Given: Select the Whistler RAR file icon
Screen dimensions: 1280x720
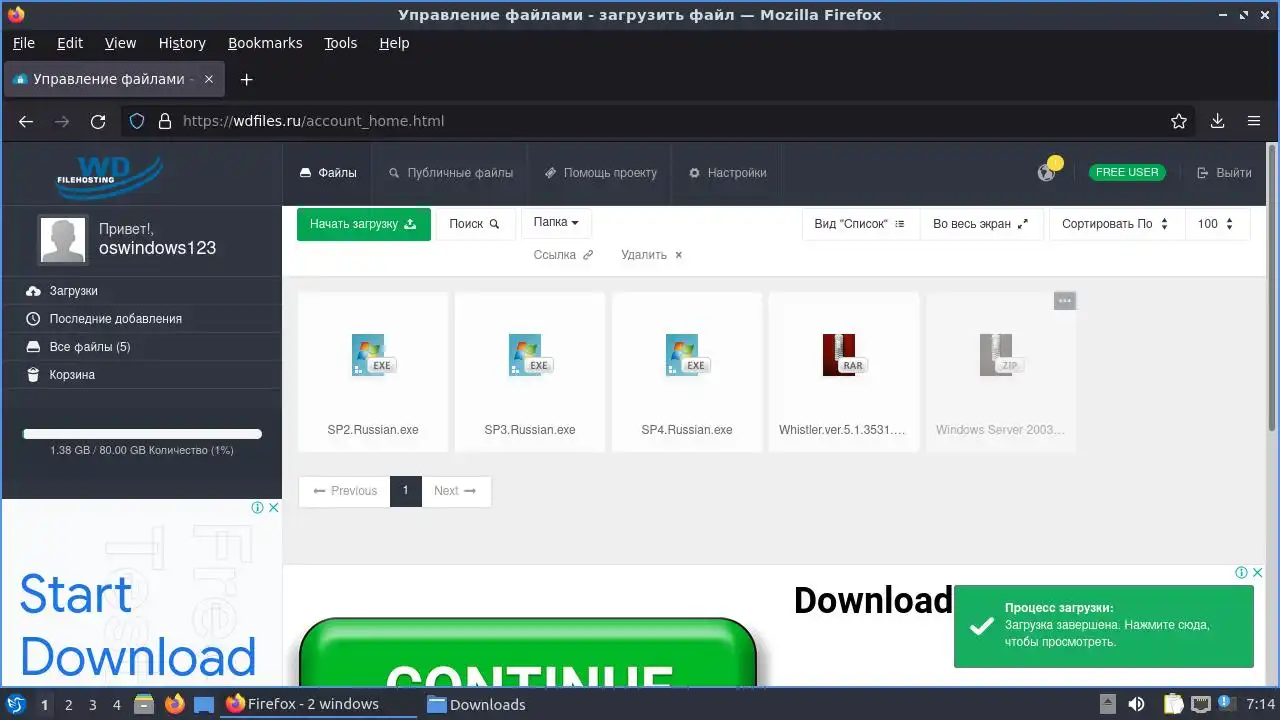Looking at the screenshot, I should (843, 355).
